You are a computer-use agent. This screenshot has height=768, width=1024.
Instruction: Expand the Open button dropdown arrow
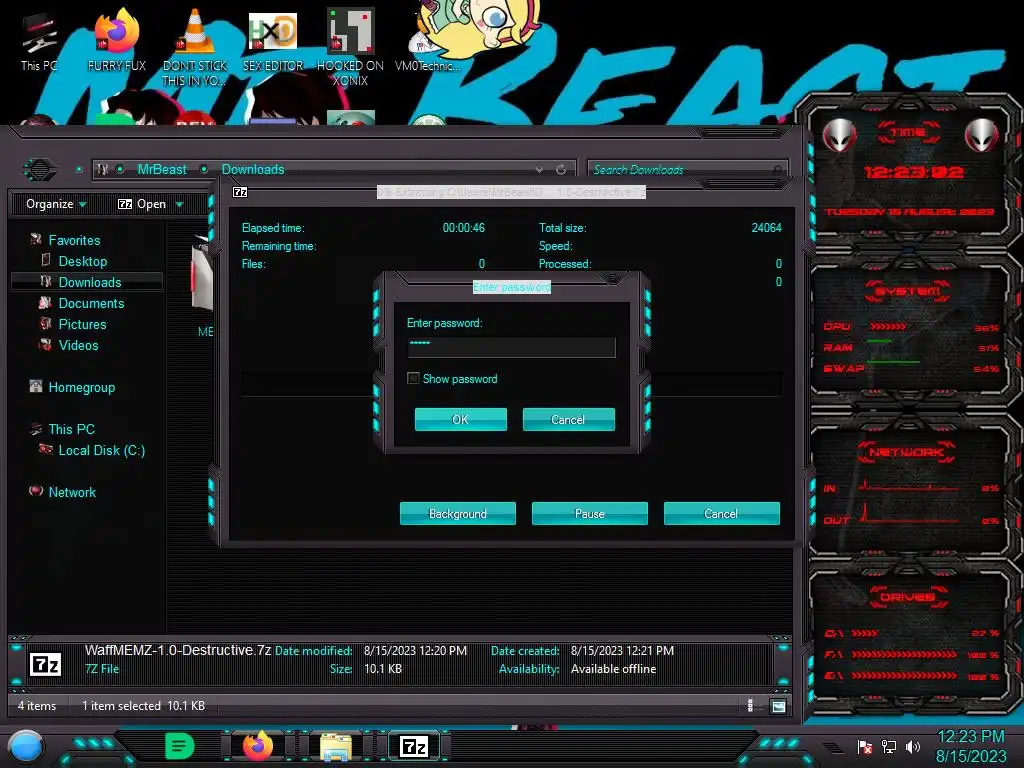[x=180, y=205]
